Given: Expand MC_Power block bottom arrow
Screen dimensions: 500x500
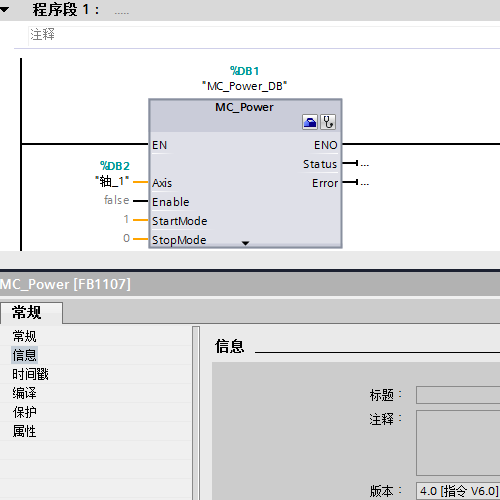Looking at the screenshot, I should tap(245, 243).
